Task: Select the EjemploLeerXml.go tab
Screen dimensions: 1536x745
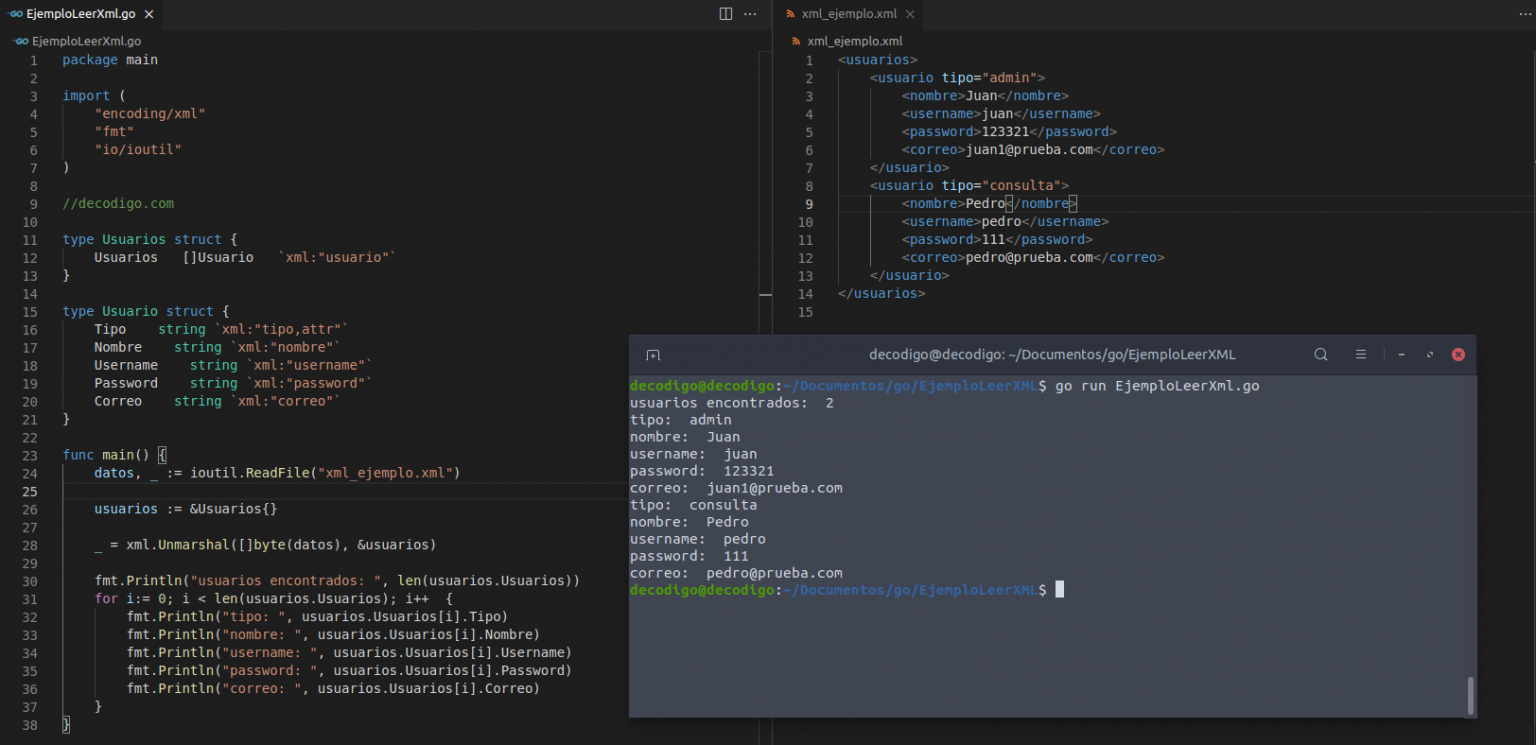Action: [x=80, y=14]
